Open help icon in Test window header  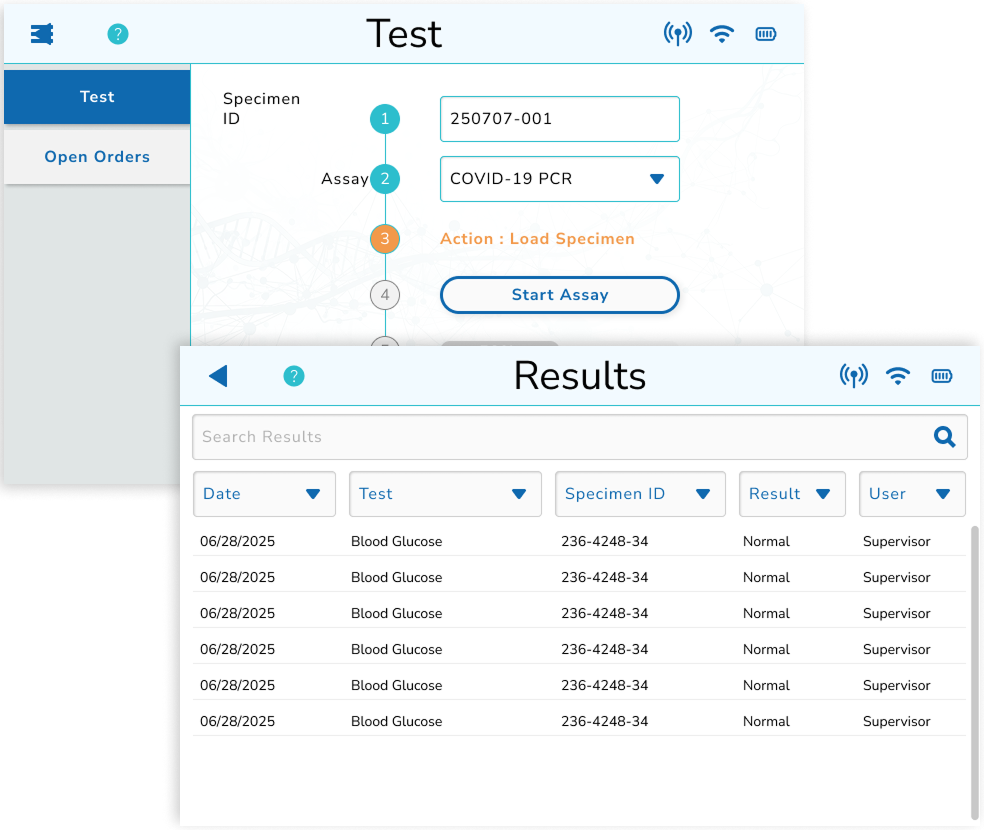pyautogui.click(x=118, y=34)
